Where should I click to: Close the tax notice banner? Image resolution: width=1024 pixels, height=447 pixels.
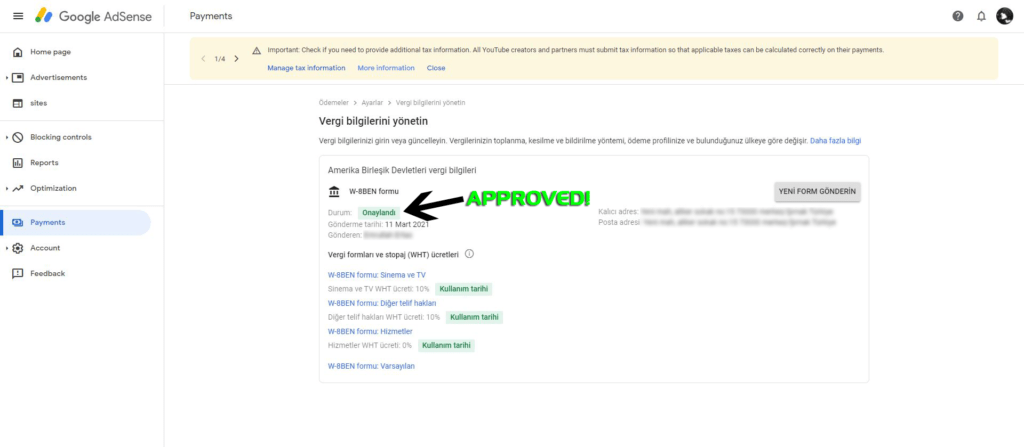tap(436, 68)
